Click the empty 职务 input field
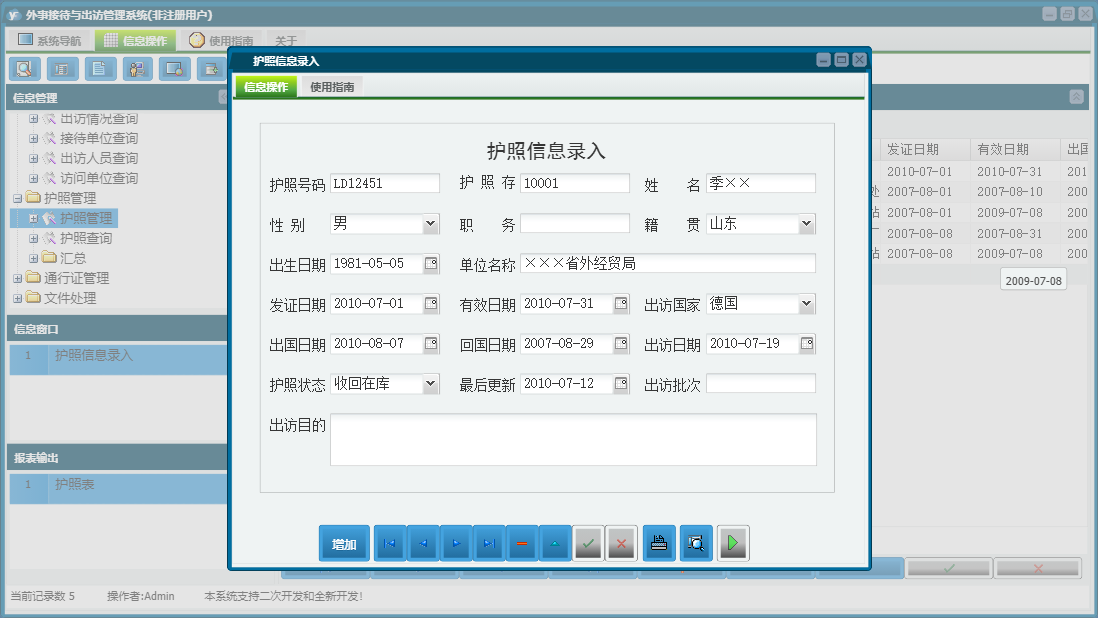This screenshot has width=1098, height=618. [x=575, y=224]
